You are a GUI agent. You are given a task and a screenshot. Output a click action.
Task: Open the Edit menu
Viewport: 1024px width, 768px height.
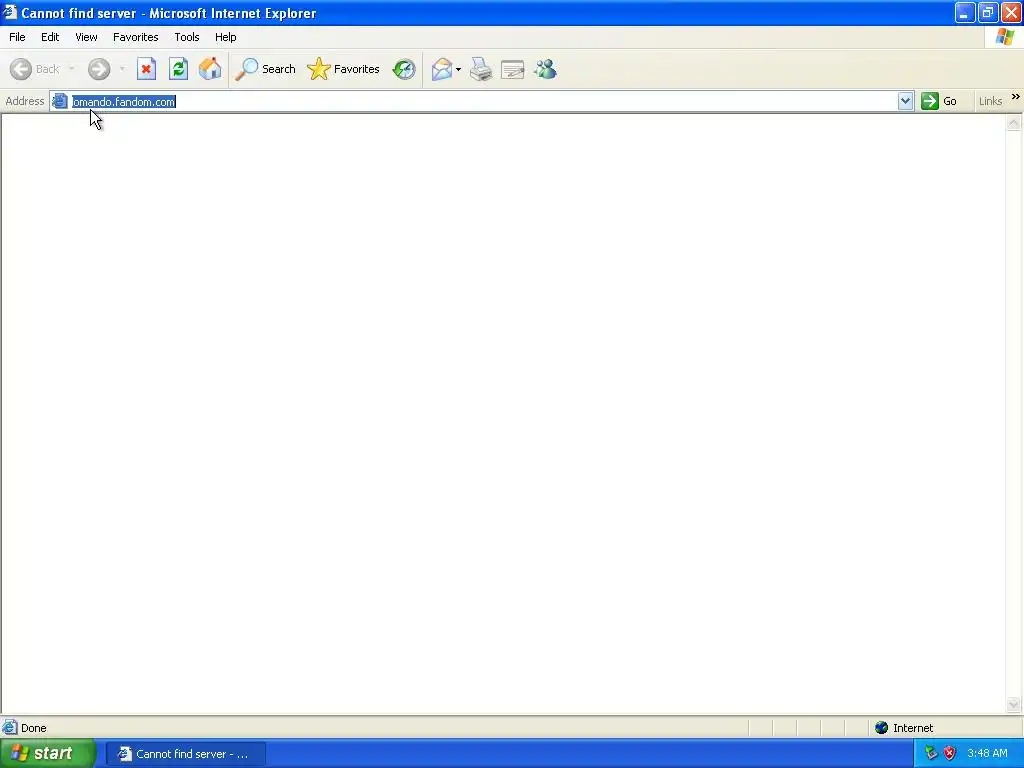coord(50,37)
